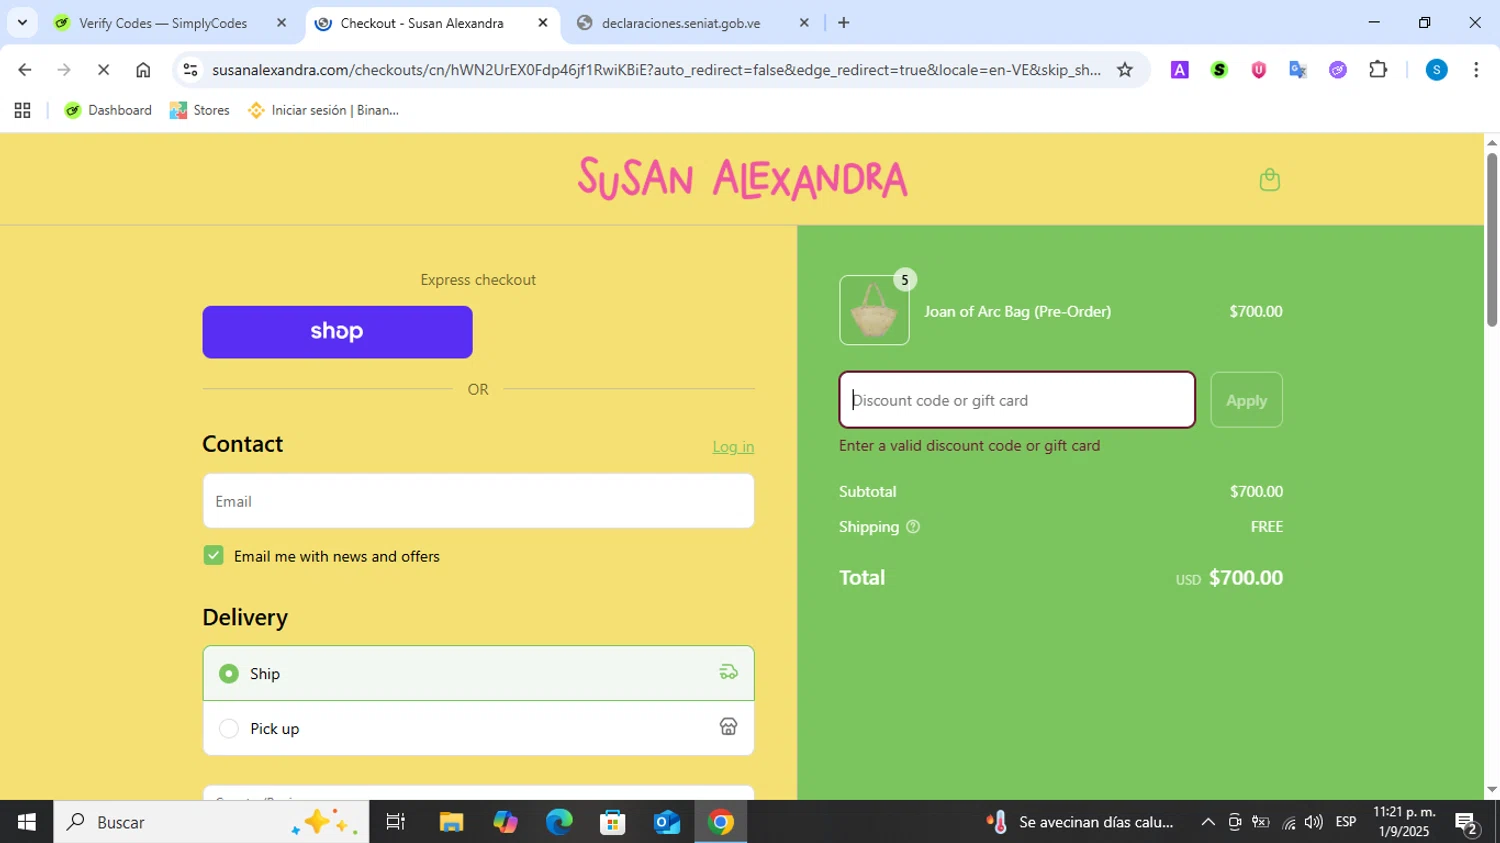This screenshot has width=1500, height=843.
Task: Open the Extensions puzzle menu
Action: [1378, 70]
